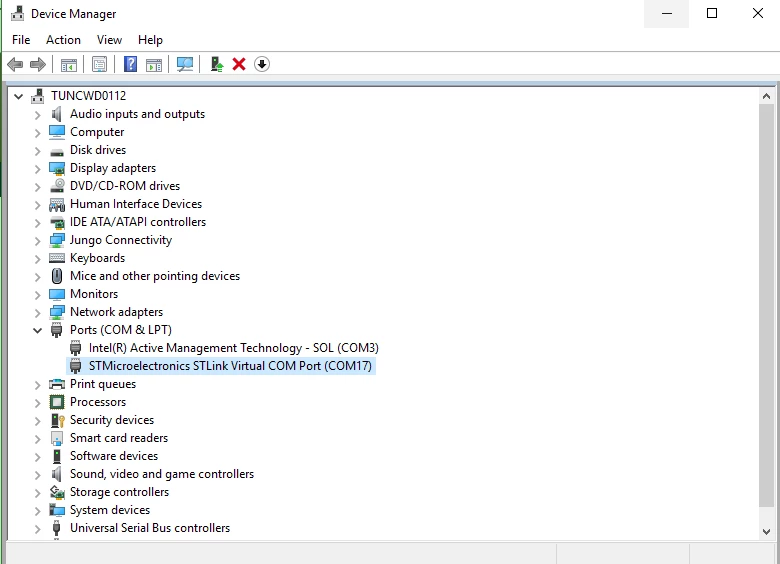The width and height of the screenshot is (780, 564).
Task: Click Show/Hide Action Pane toolbar icon
Action: tap(154, 64)
